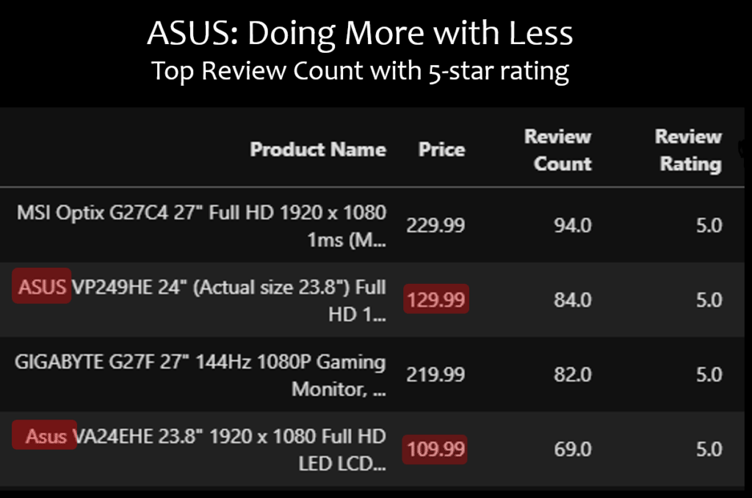The image size is (752, 498).
Task: Click the ASUS VP249HE product name cell
Action: 228,299
